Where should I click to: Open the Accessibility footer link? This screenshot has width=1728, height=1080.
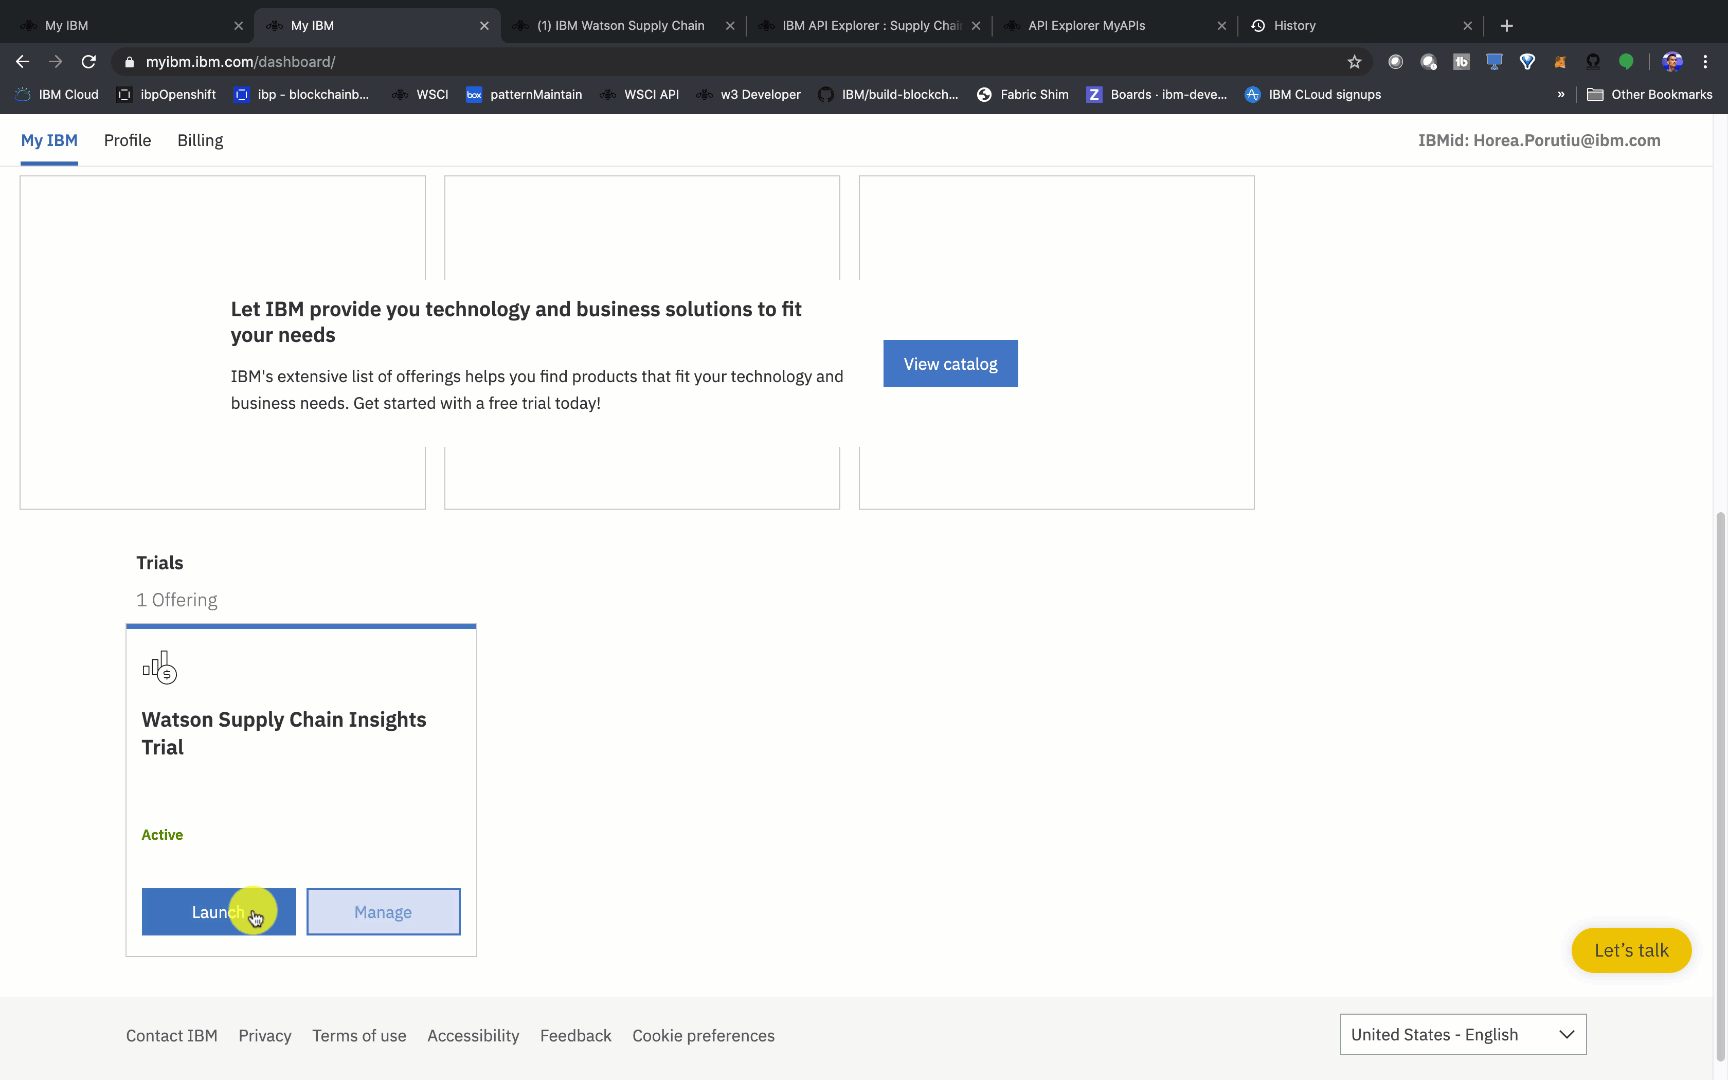[473, 1036]
